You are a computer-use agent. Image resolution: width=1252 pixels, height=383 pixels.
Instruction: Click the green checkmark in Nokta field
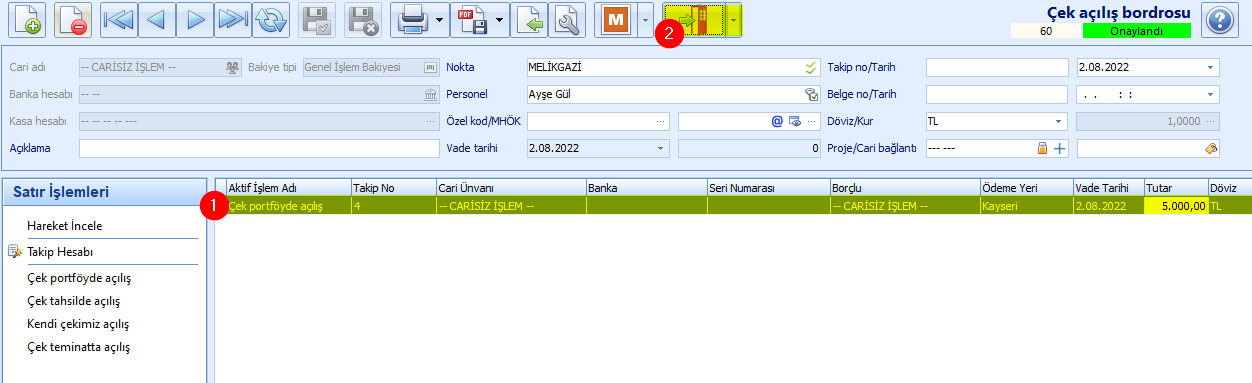[811, 67]
